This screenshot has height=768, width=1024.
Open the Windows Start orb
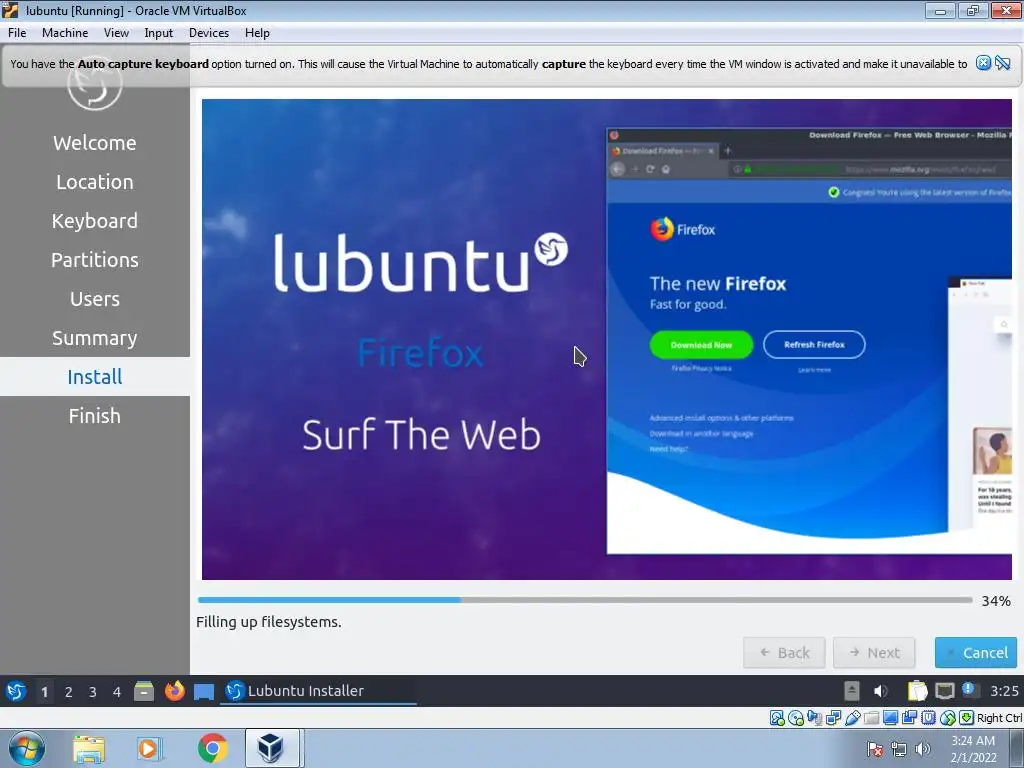[27, 748]
